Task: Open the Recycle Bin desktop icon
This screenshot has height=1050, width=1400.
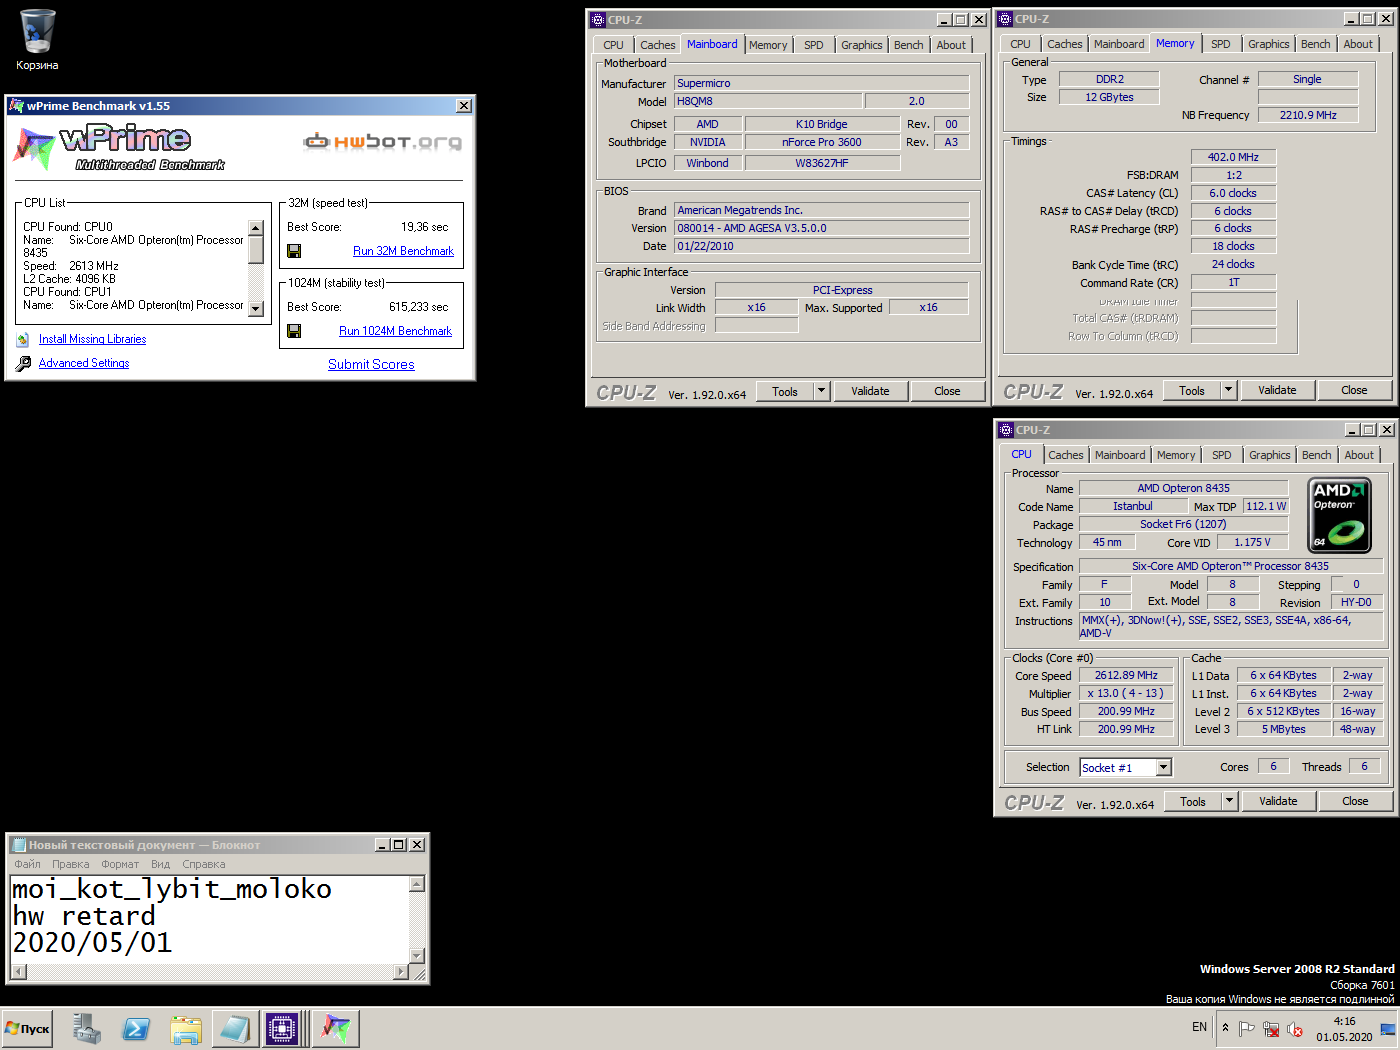Action: (x=37, y=40)
